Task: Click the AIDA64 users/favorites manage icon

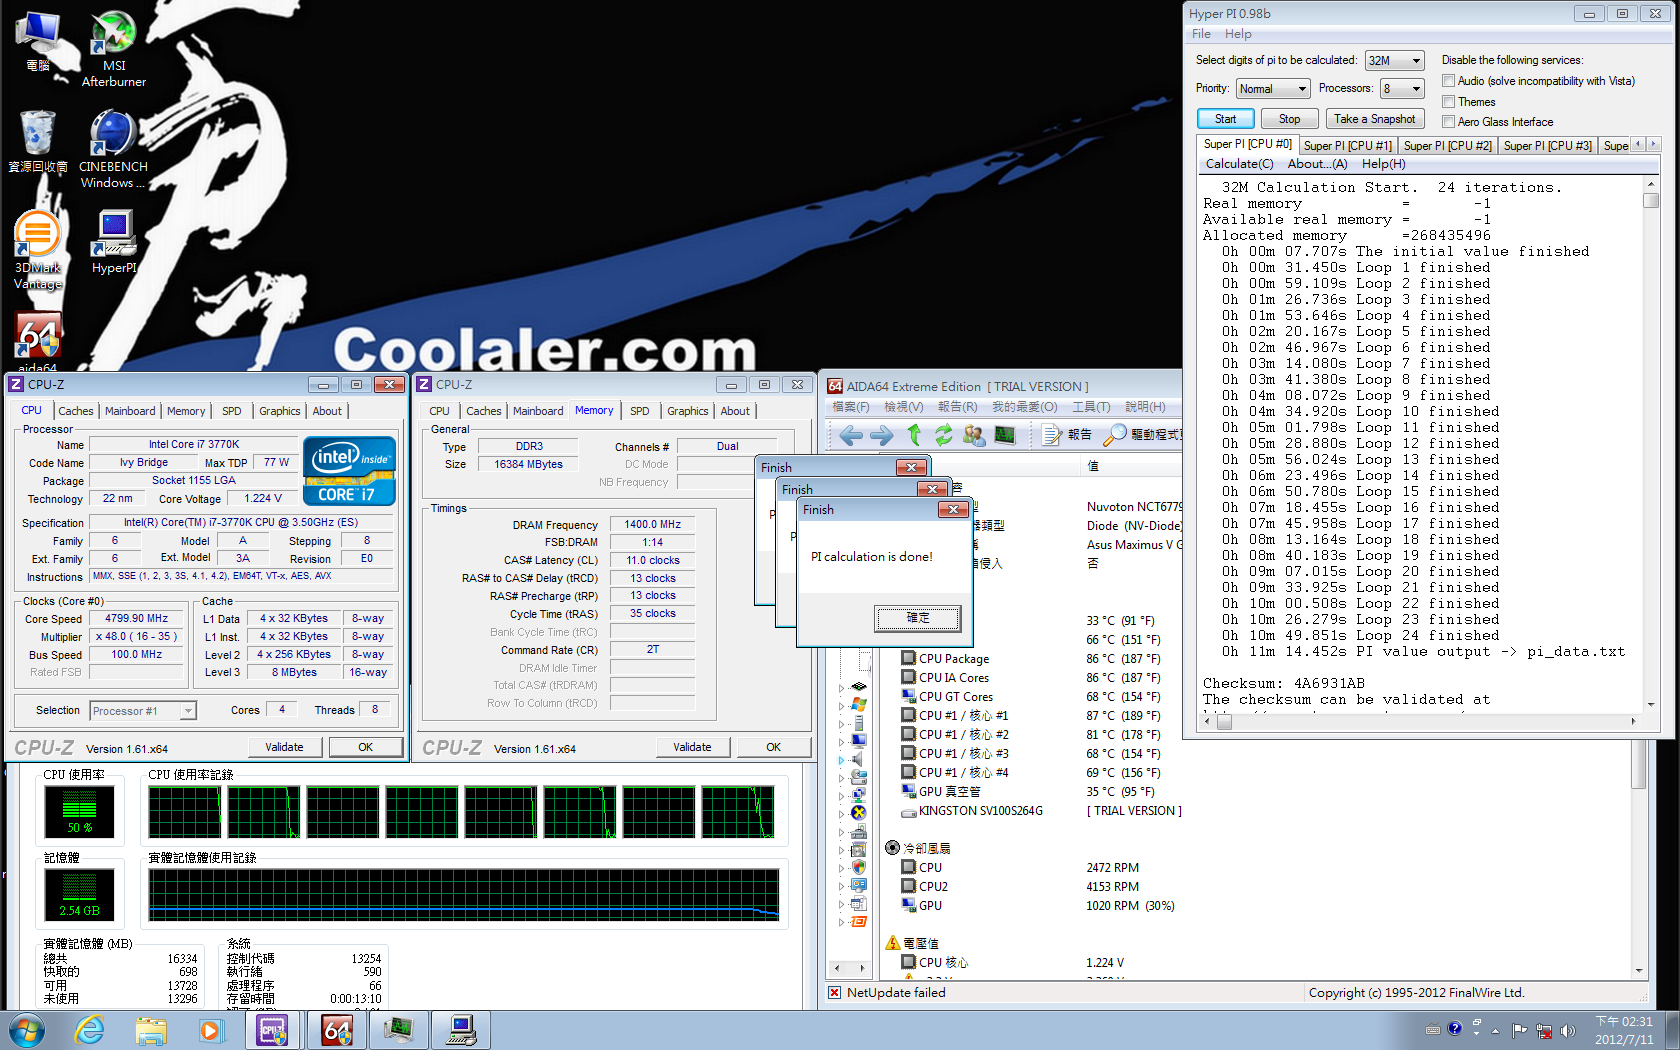Action: coord(974,435)
